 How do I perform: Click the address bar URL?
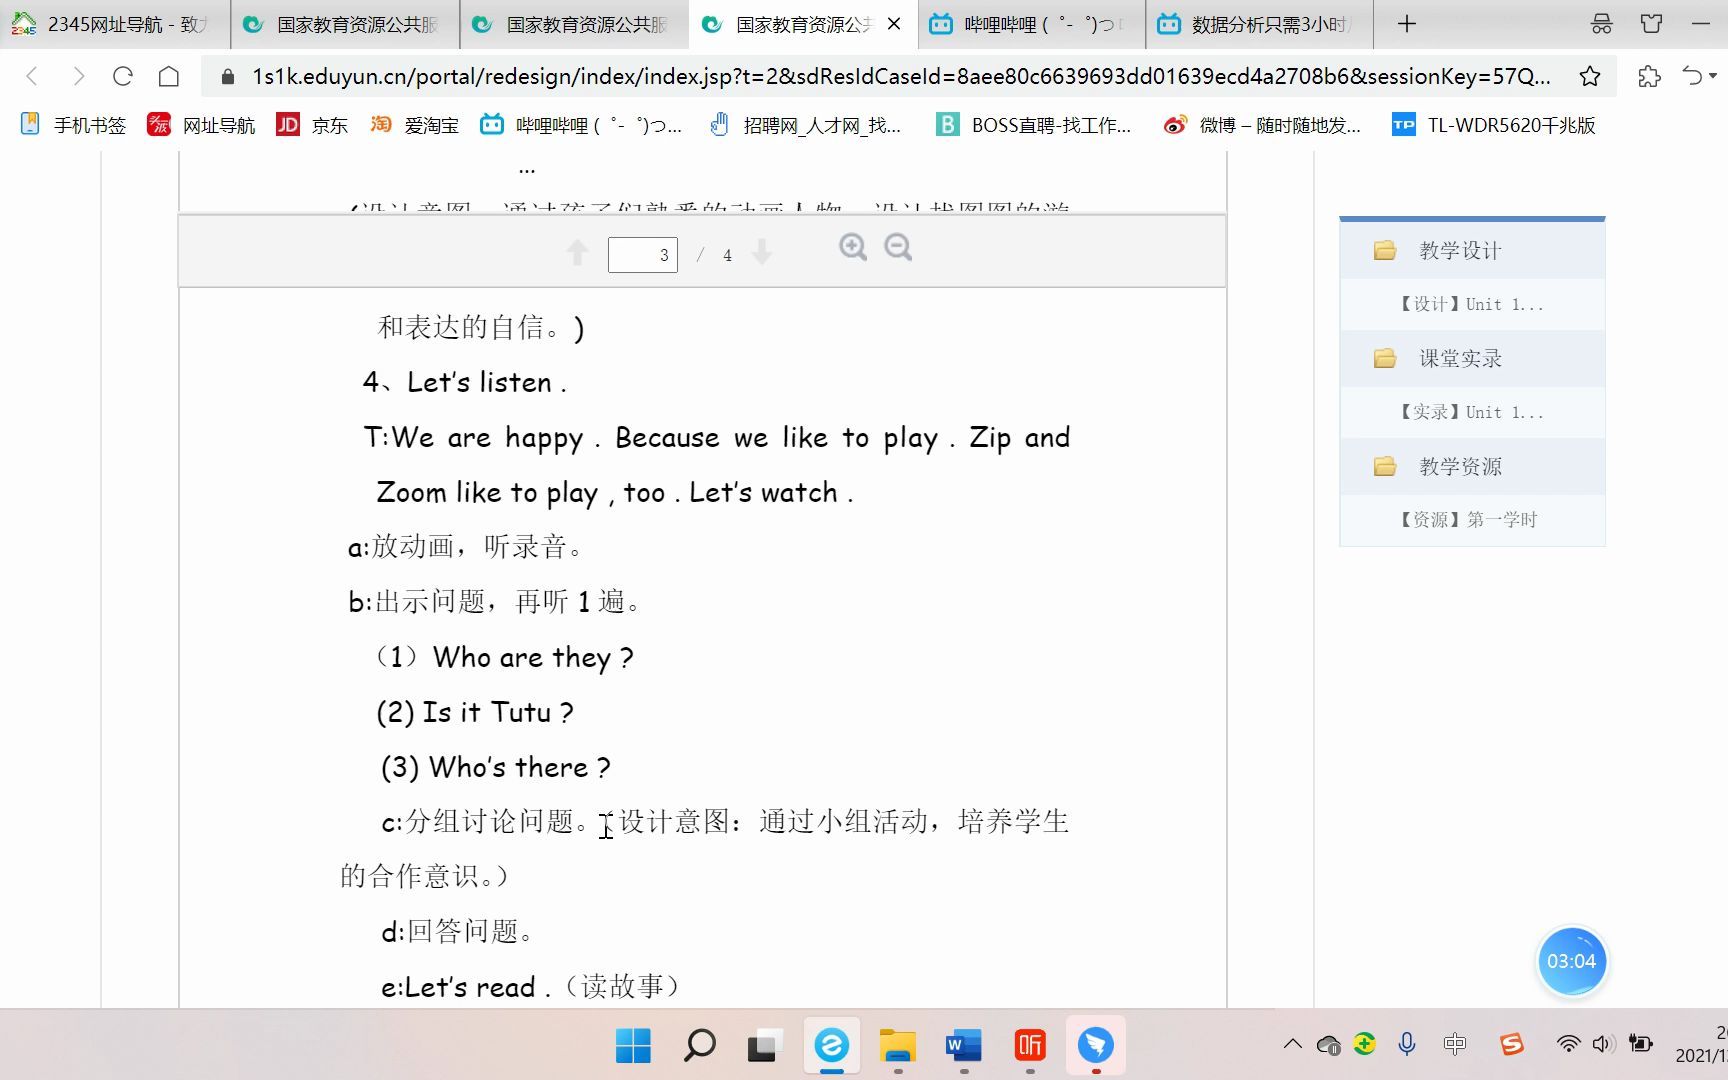pos(900,76)
